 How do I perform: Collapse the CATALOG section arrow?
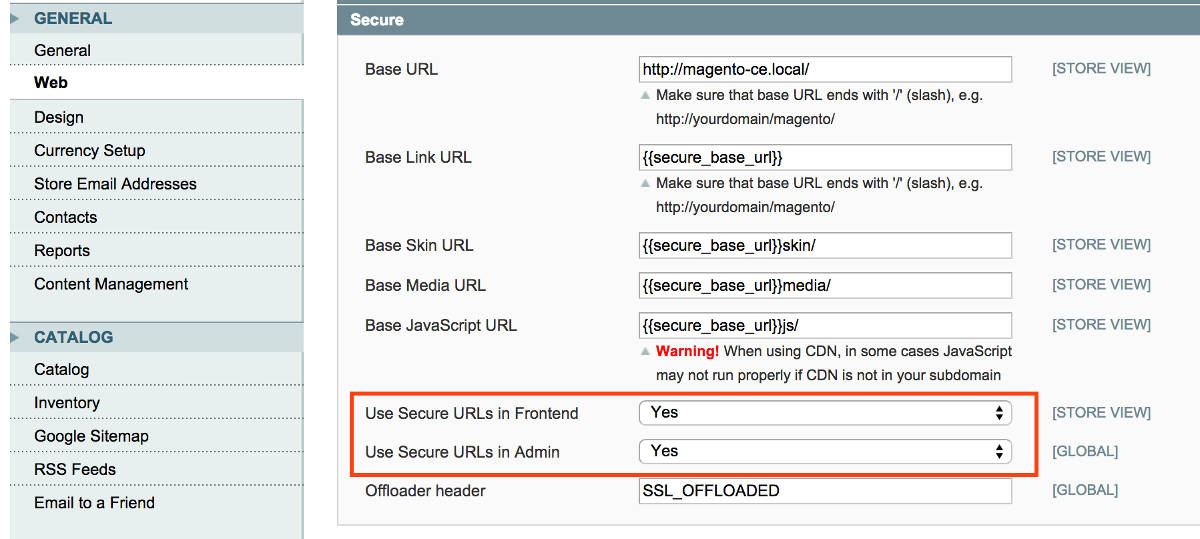(x=16, y=337)
